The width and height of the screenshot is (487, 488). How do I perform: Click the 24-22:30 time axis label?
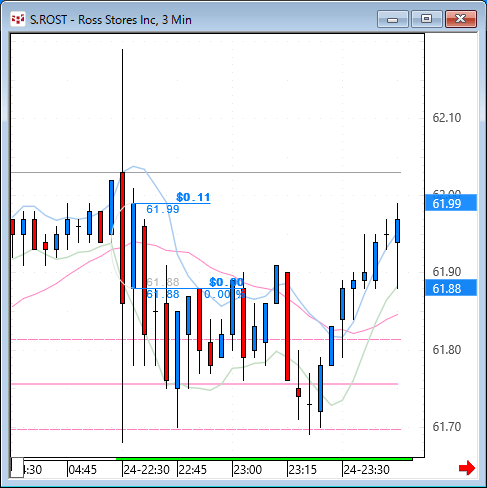point(147,470)
